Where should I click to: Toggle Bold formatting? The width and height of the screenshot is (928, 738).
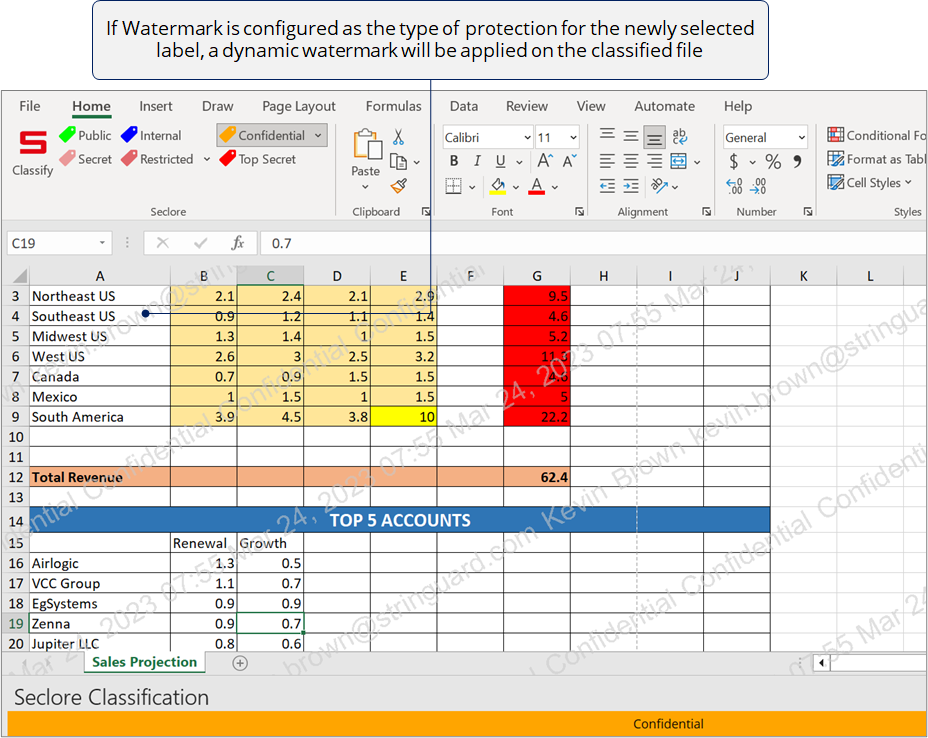[454, 161]
